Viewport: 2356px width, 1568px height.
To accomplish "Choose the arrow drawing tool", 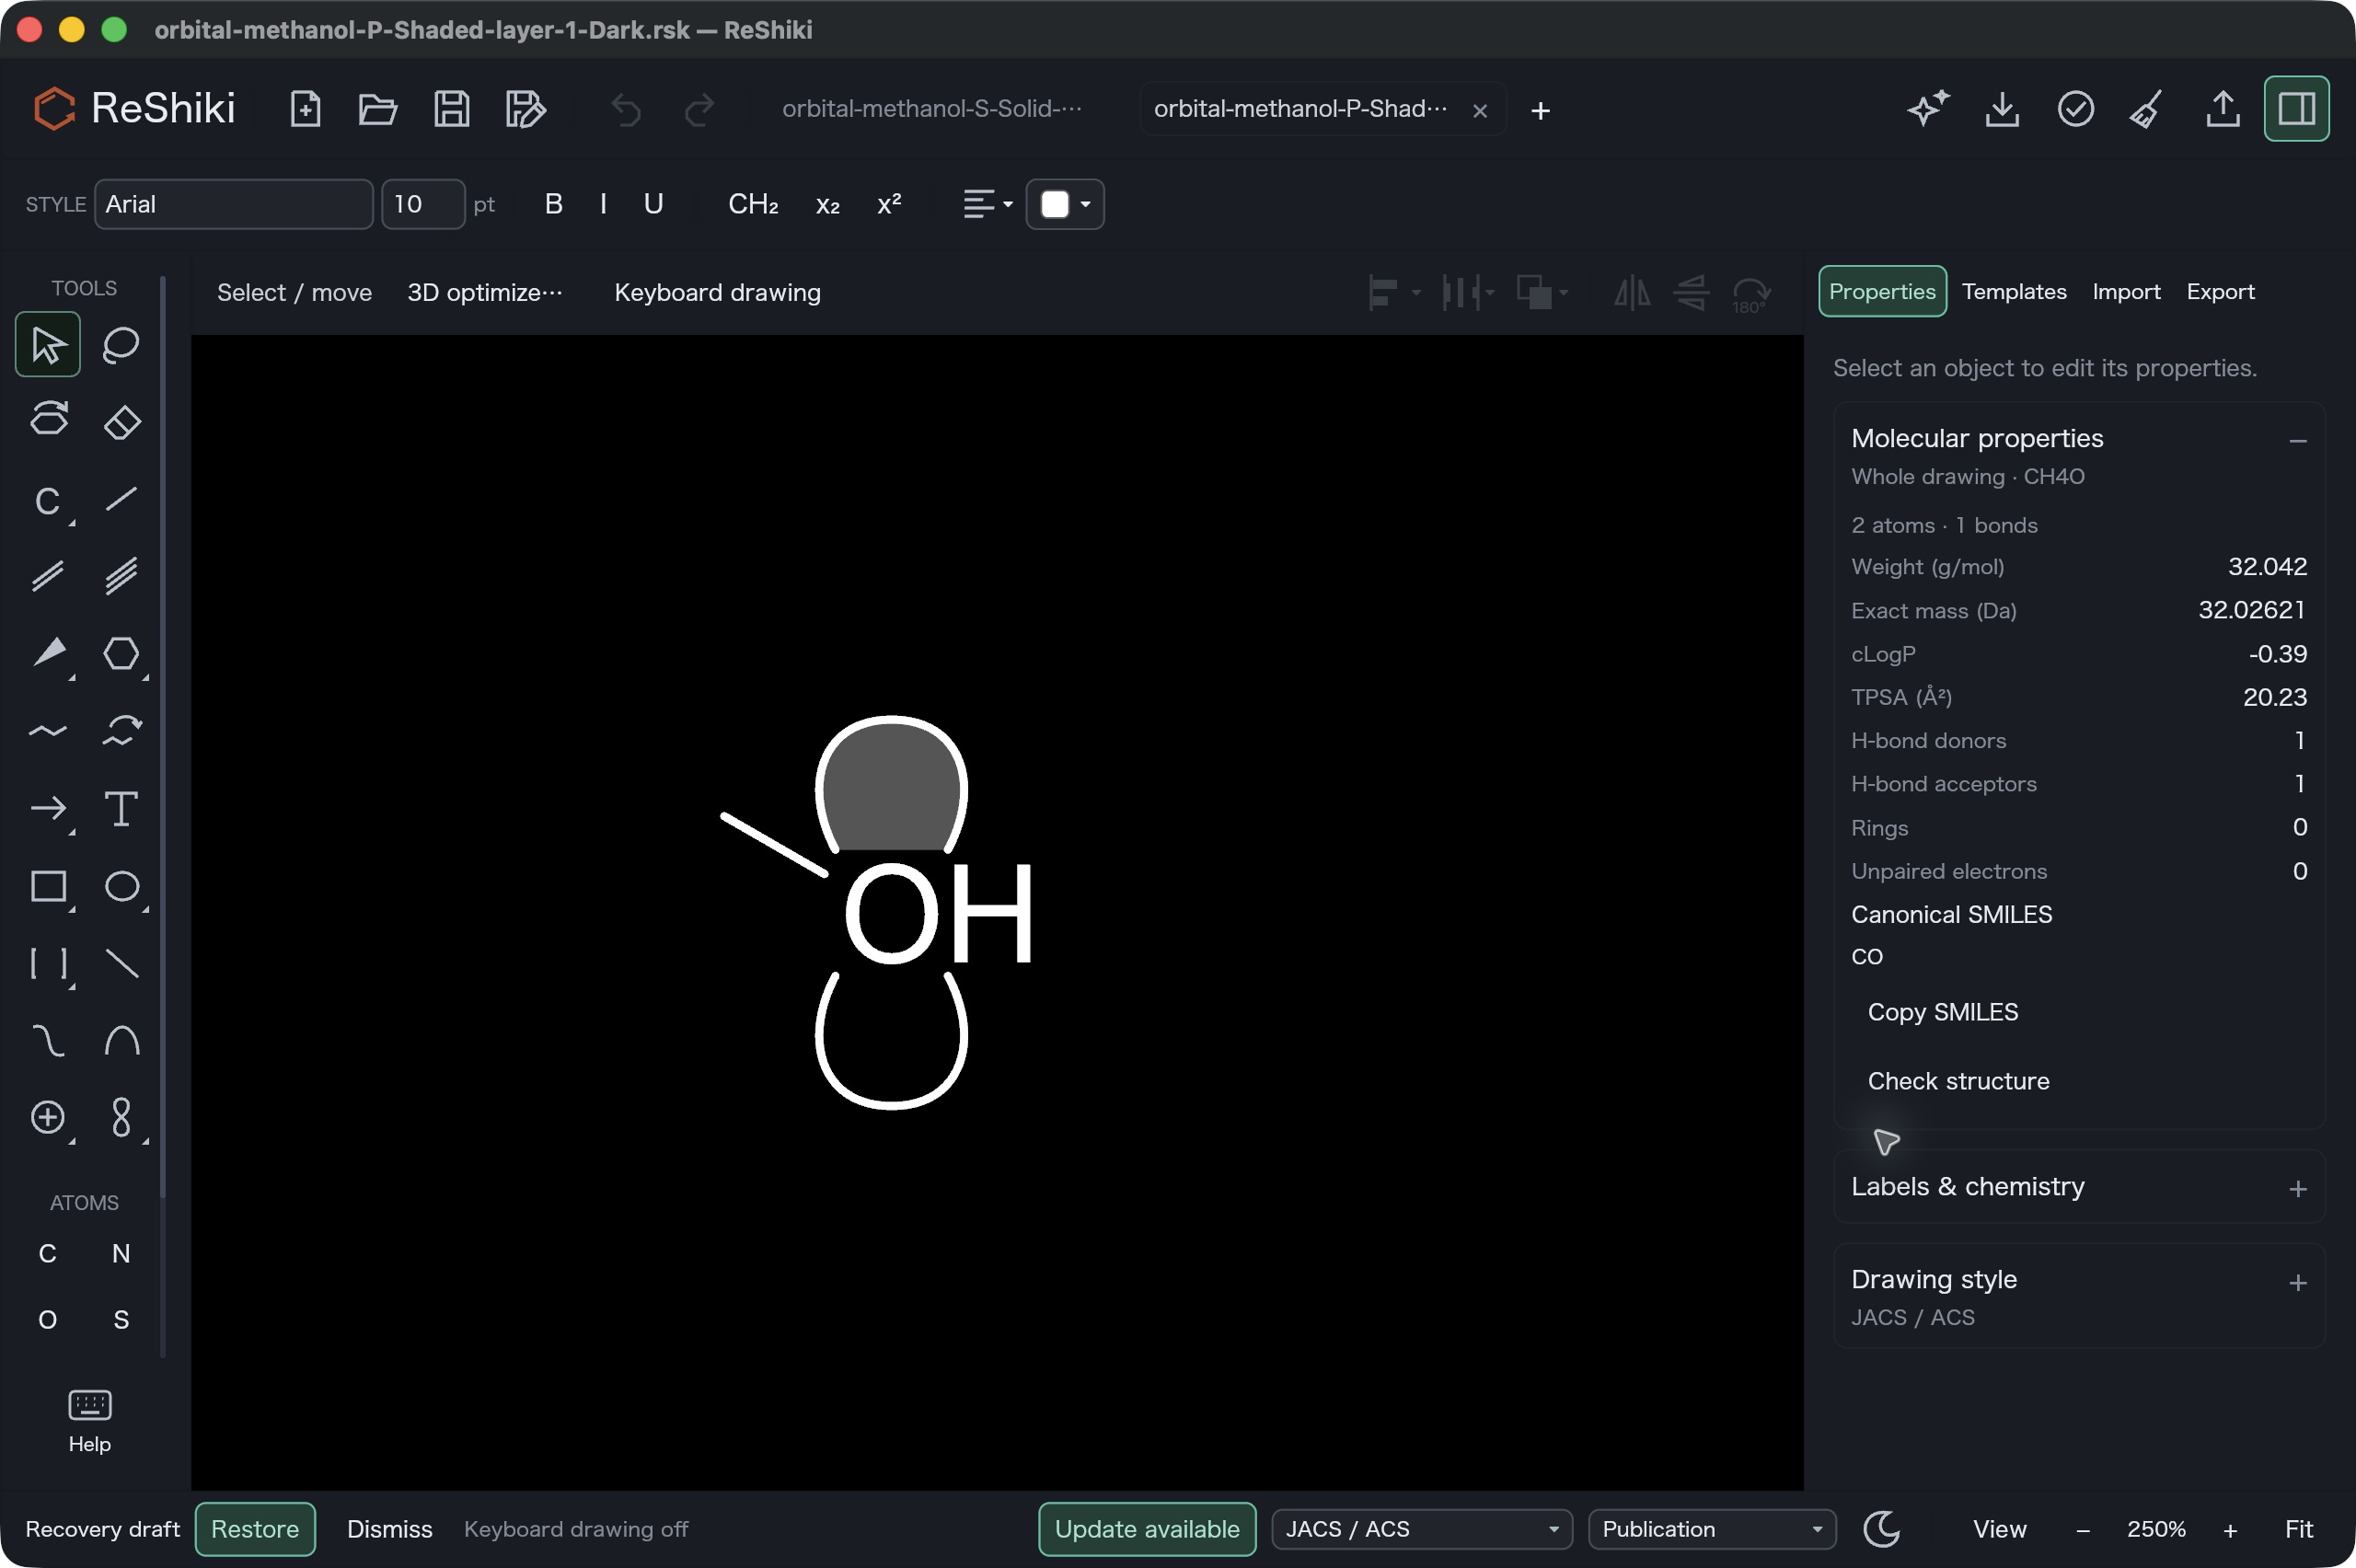I will [x=48, y=808].
